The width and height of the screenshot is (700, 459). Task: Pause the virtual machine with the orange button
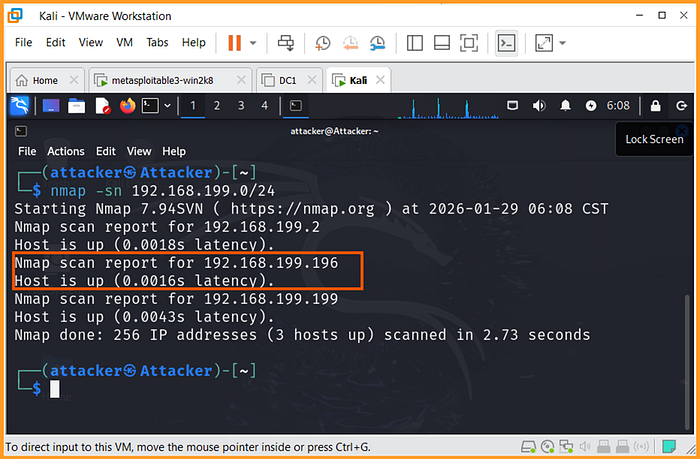click(234, 43)
